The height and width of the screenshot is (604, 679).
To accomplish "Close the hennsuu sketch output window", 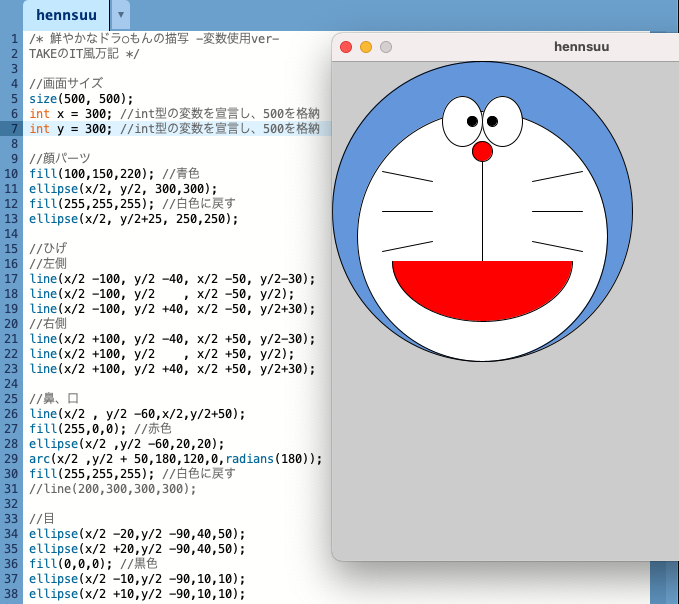I will (x=346, y=47).
